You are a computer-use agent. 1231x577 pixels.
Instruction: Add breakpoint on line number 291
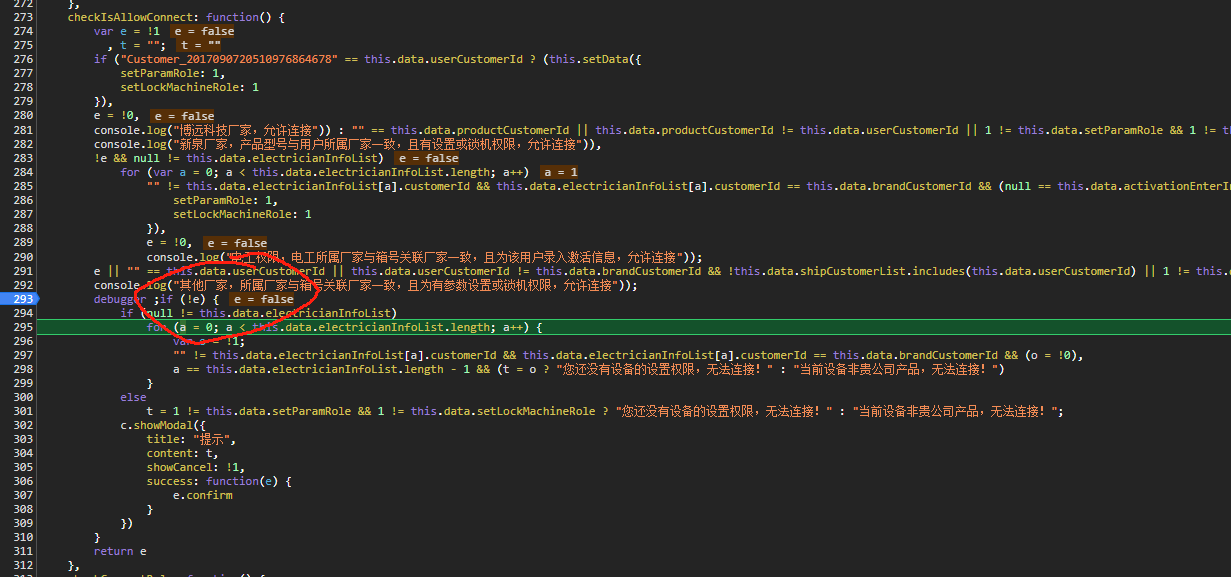(x=22, y=271)
